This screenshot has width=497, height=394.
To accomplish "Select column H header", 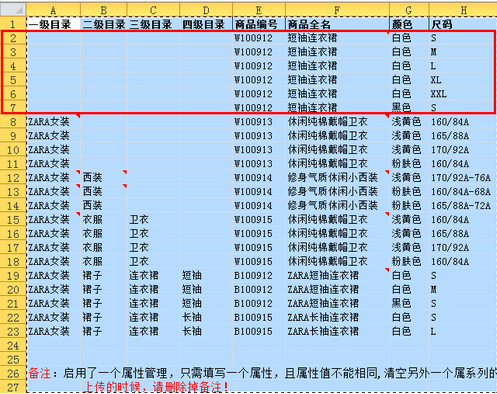I will [463, 10].
